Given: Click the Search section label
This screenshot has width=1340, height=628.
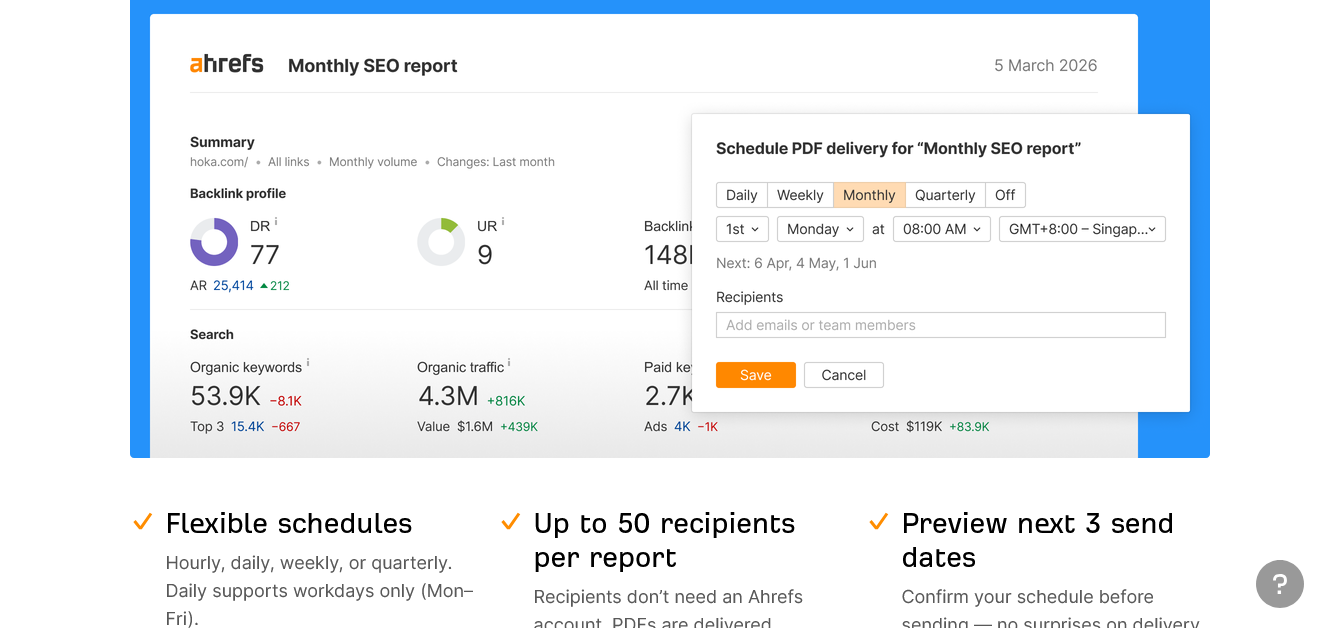Looking at the screenshot, I should click(x=212, y=334).
